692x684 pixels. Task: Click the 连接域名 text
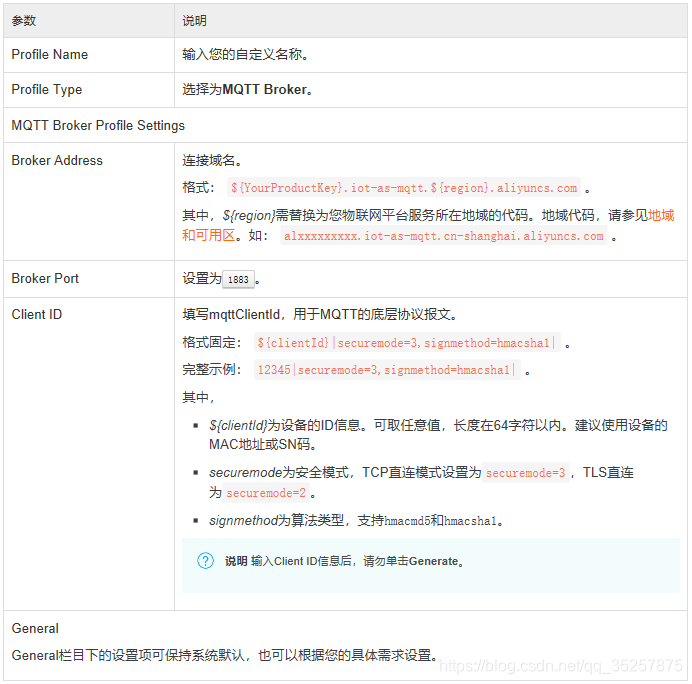212,161
